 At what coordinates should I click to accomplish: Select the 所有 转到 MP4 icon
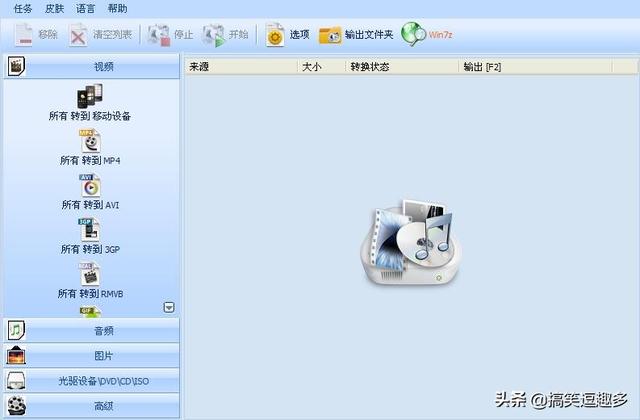coord(90,141)
